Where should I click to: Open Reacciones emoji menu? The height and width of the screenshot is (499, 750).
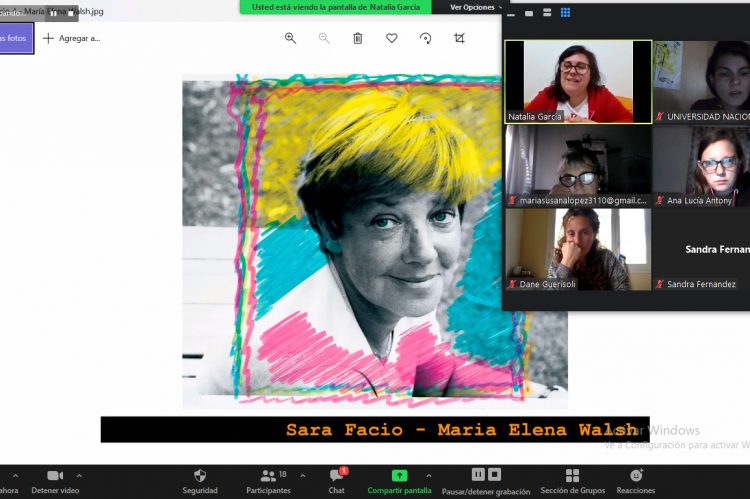point(636,480)
